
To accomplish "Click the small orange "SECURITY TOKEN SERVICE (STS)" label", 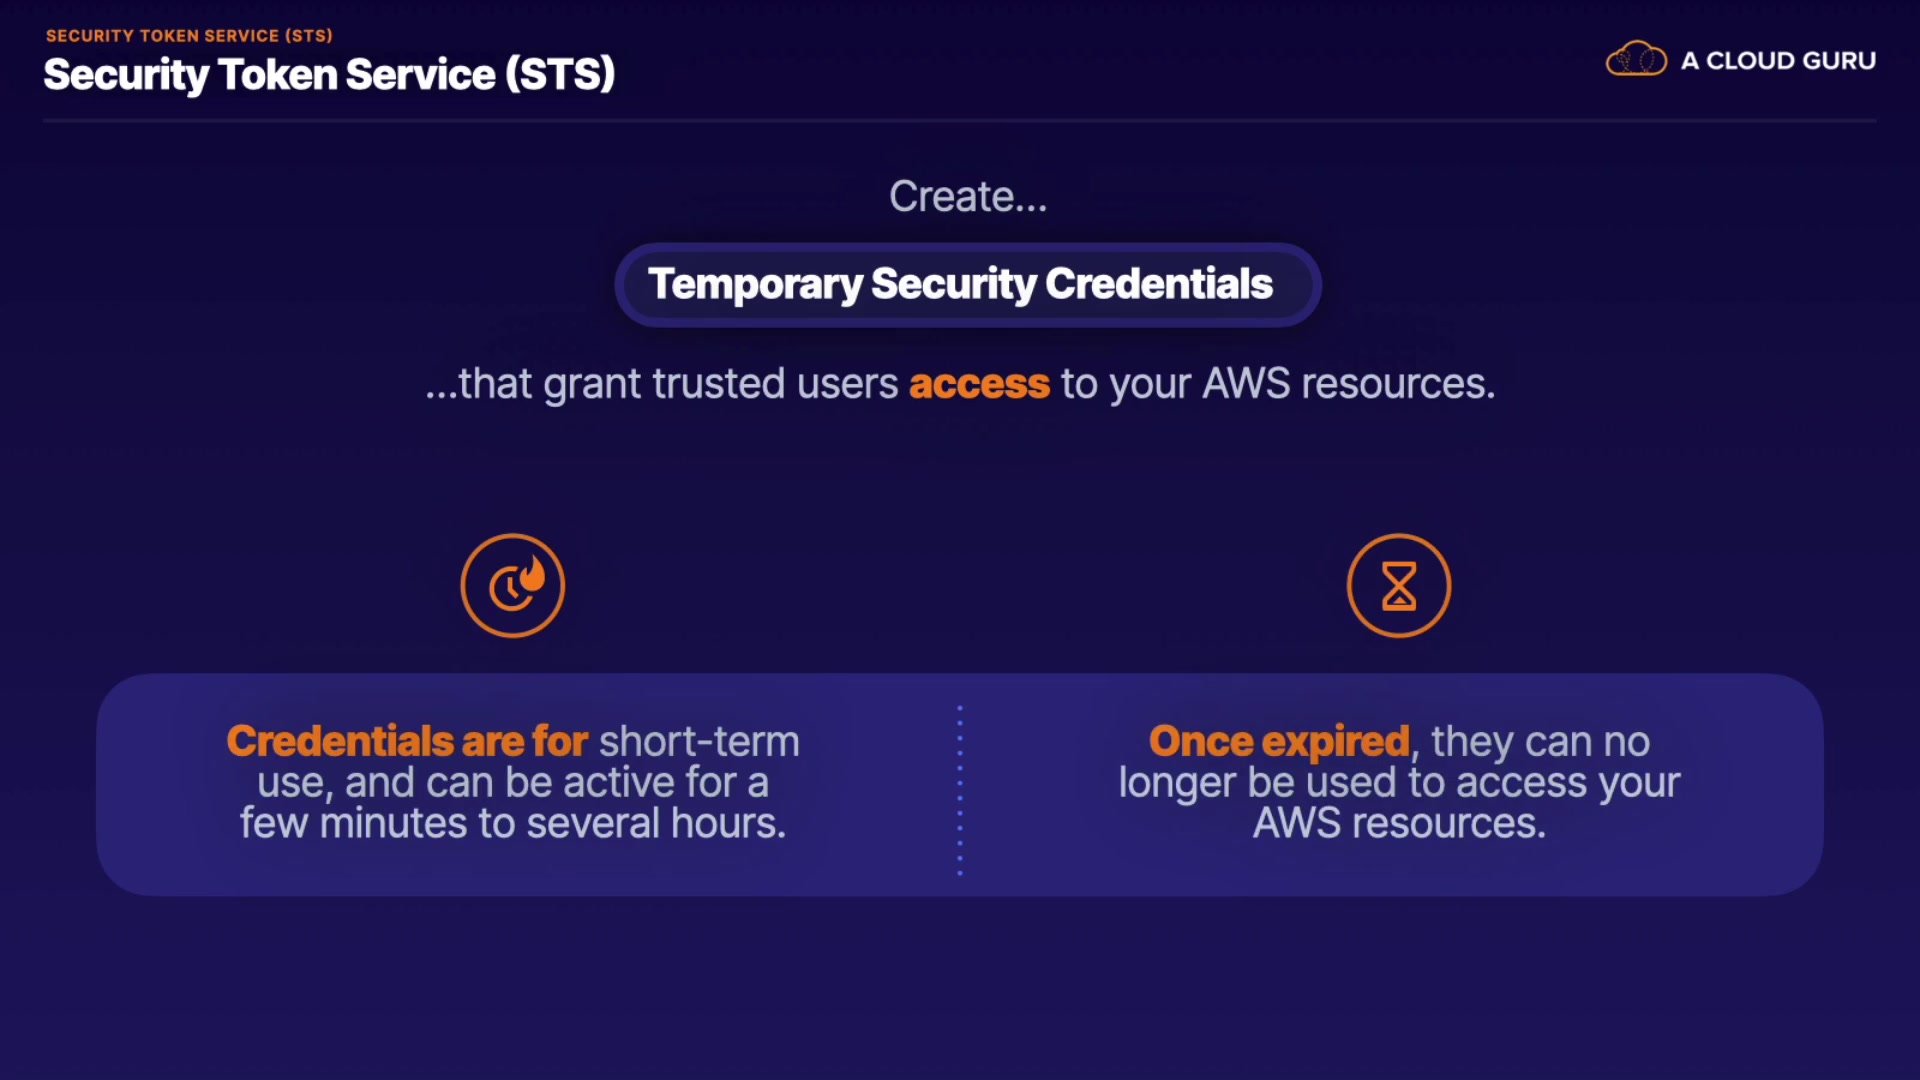I will pyautogui.click(x=189, y=36).
